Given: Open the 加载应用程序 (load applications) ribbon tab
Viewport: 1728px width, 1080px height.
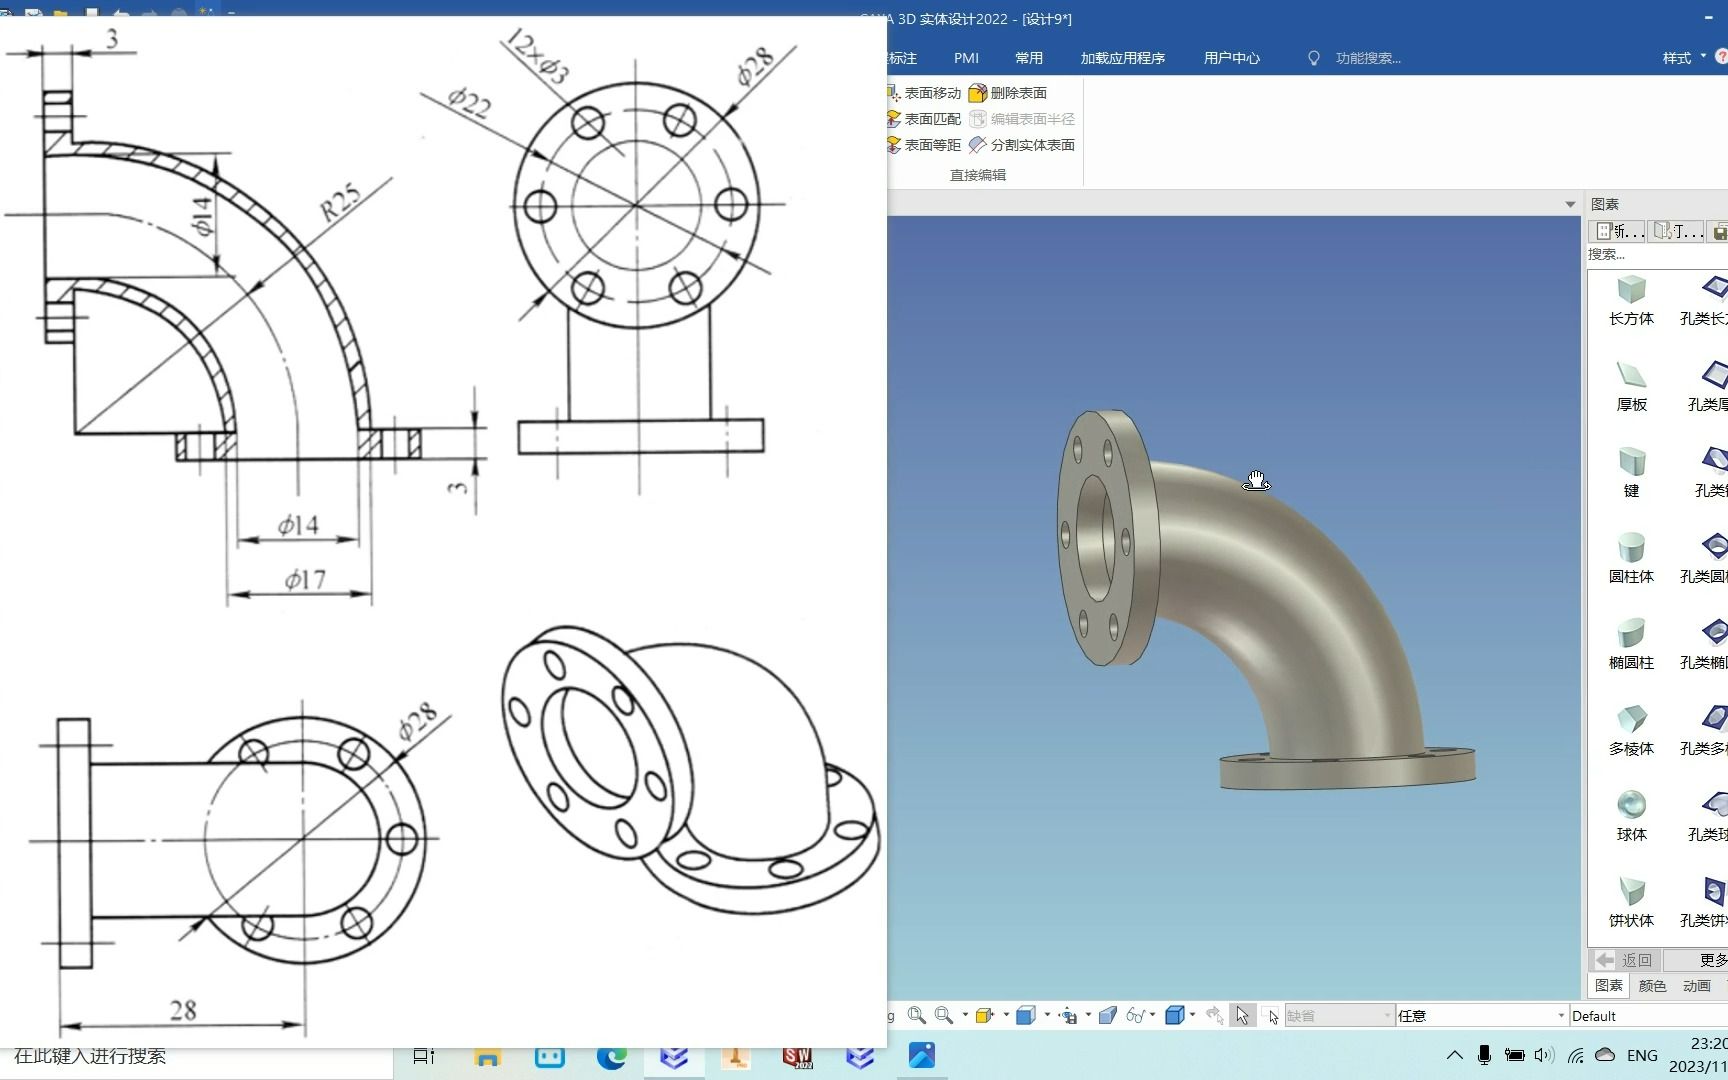Looking at the screenshot, I should click(x=1122, y=58).
